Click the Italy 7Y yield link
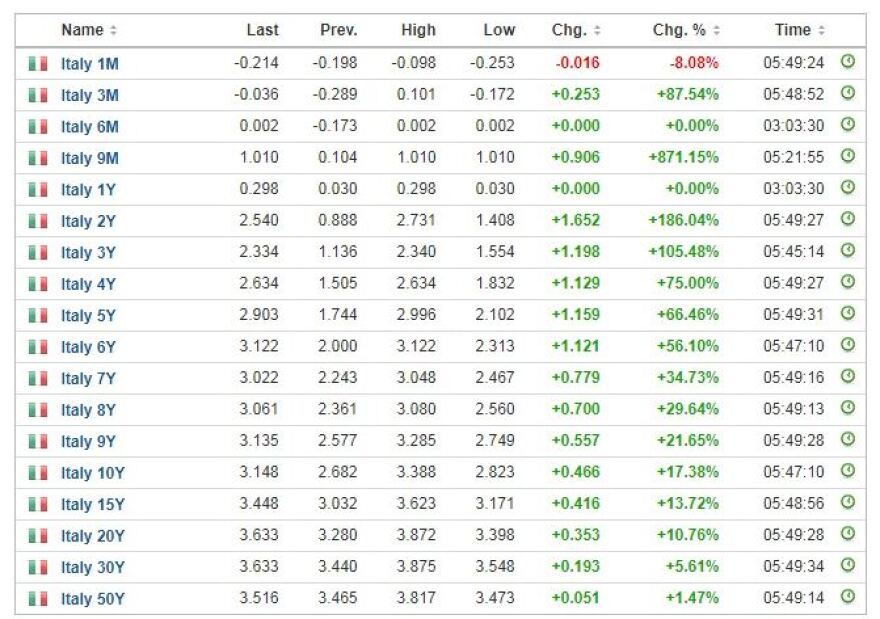This screenshot has height=619, width=880. (88, 379)
